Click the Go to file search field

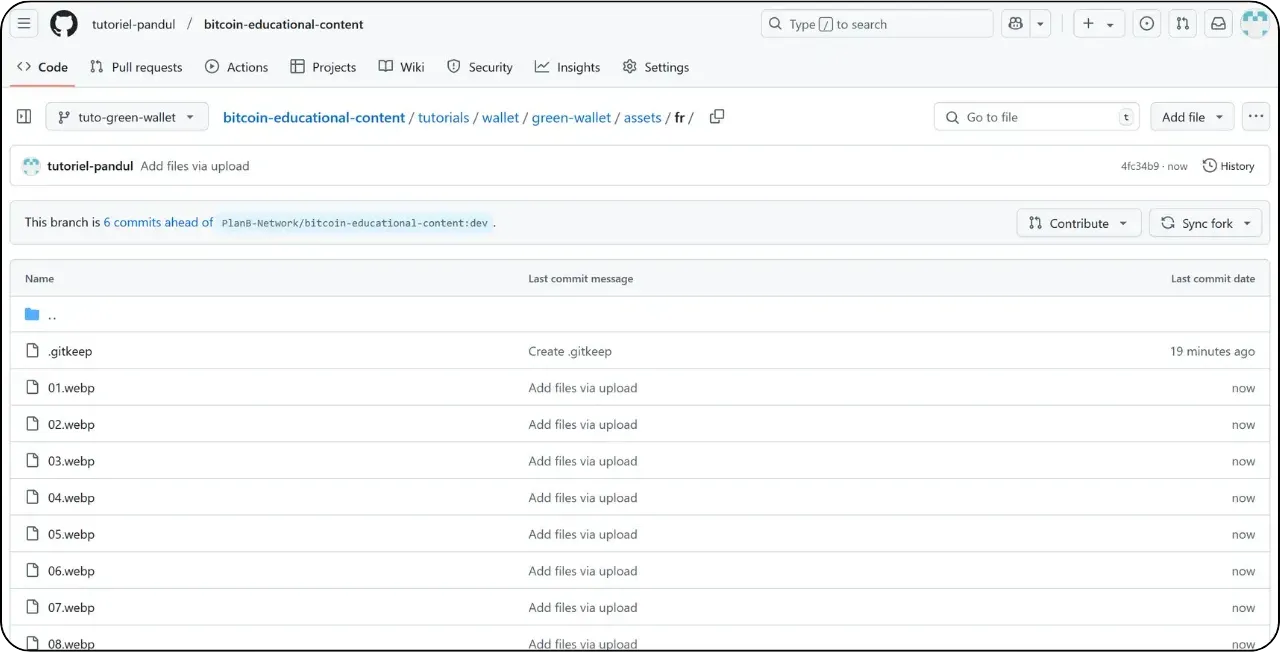1036,116
